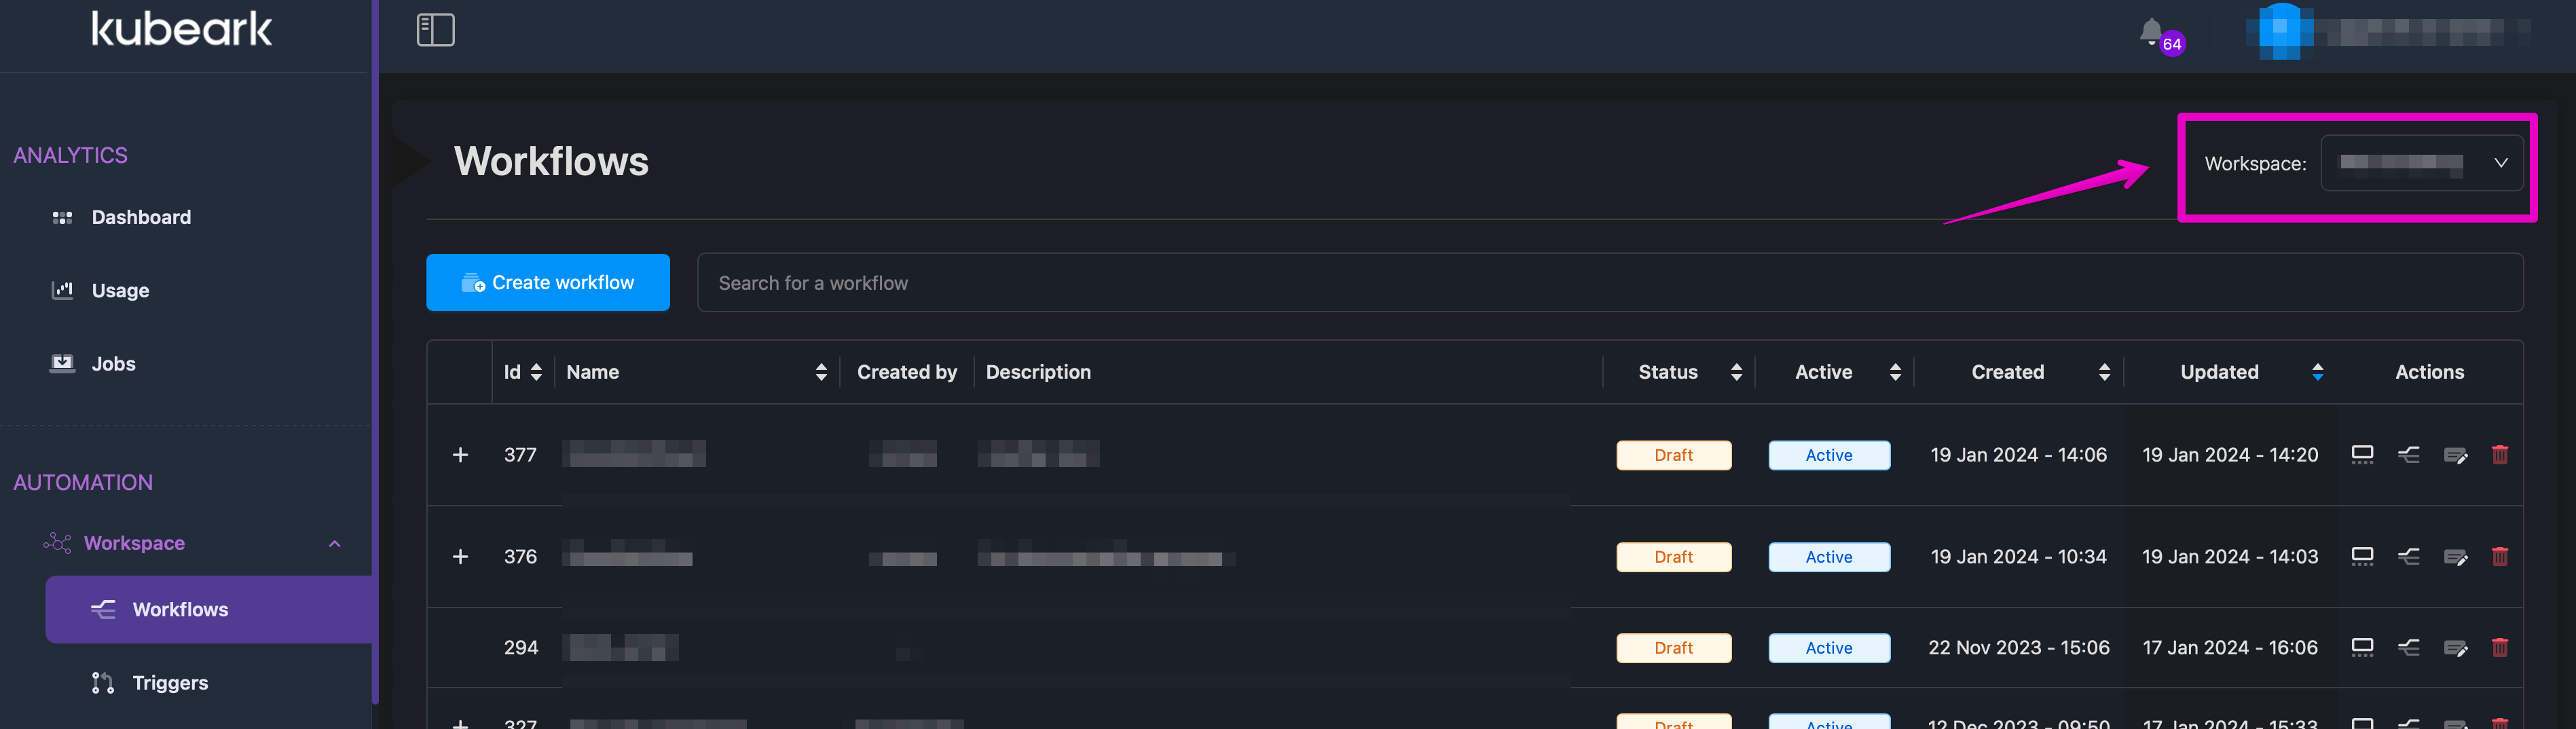Screen dimensions: 2576x729
Task: Click the Create workflow button
Action: pos(547,283)
